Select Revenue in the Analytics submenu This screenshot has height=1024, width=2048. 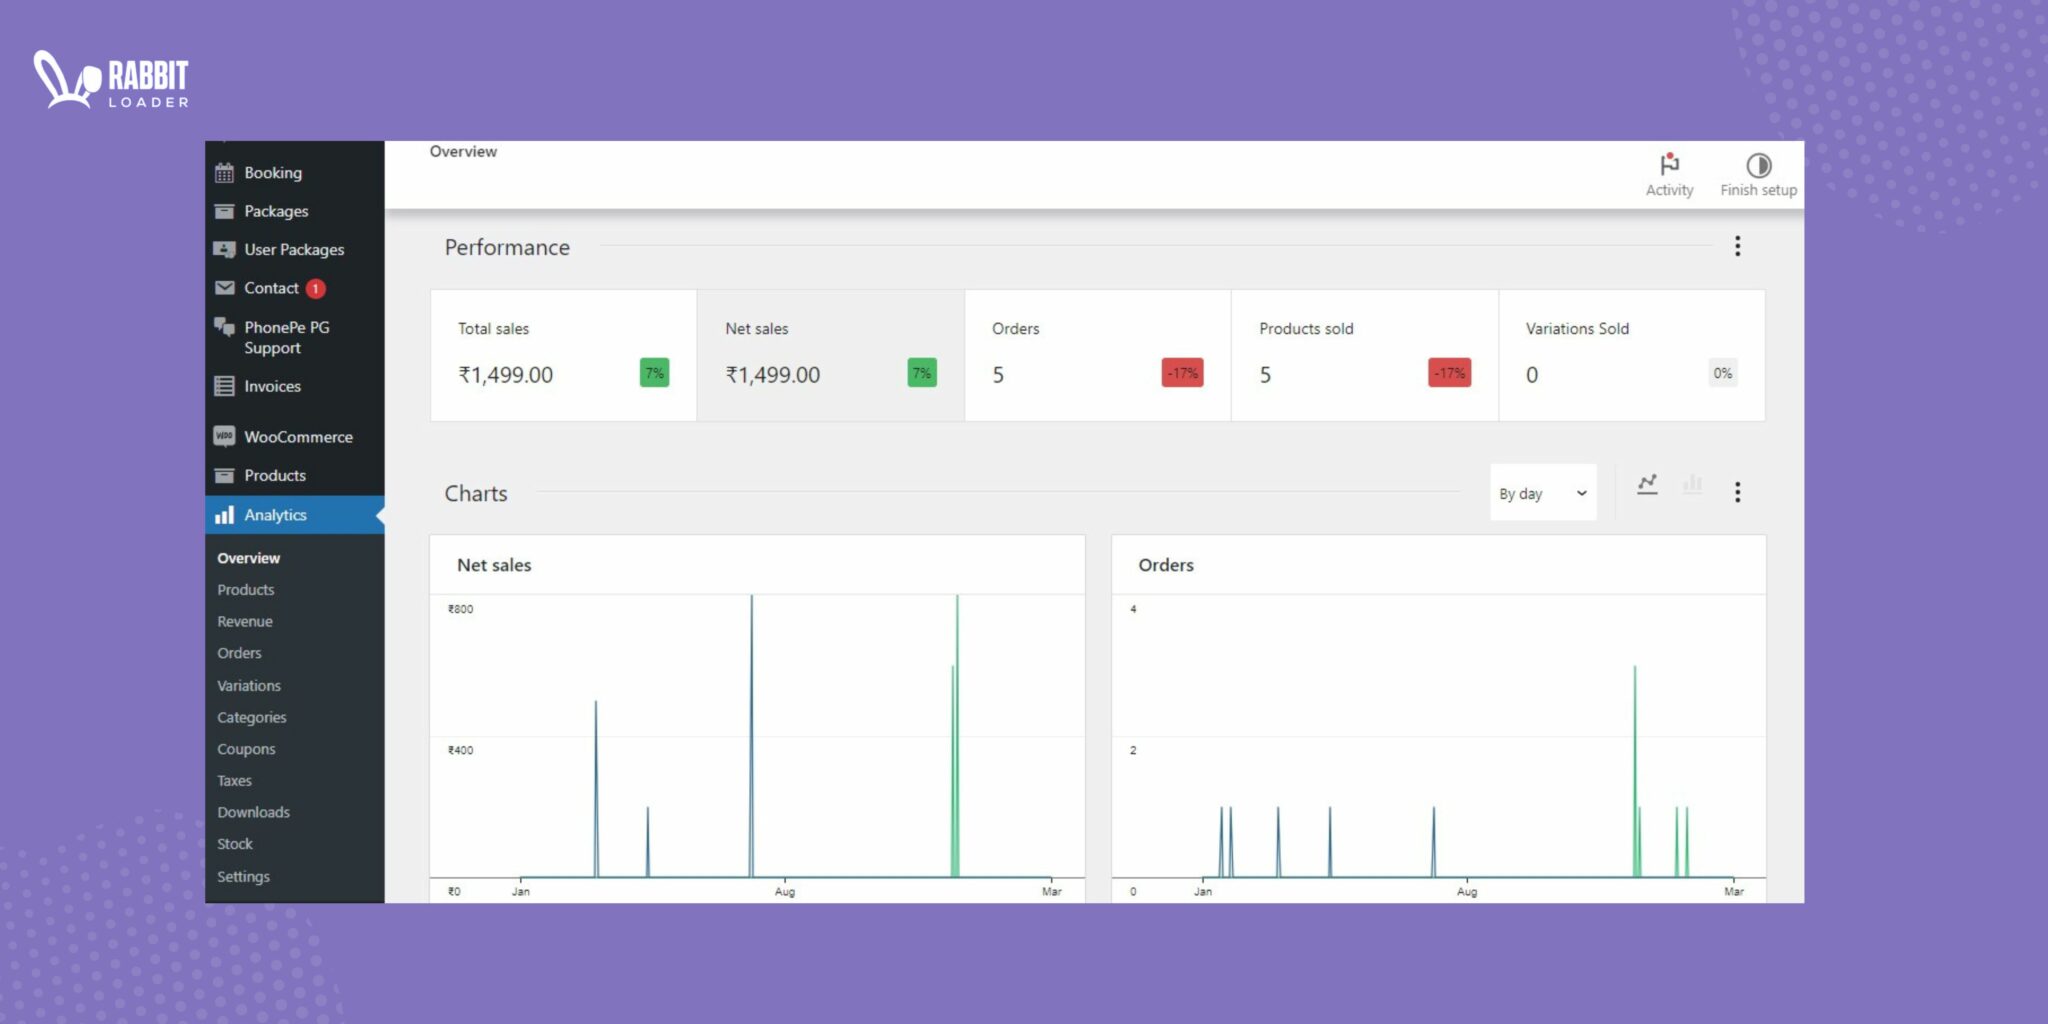(x=244, y=620)
